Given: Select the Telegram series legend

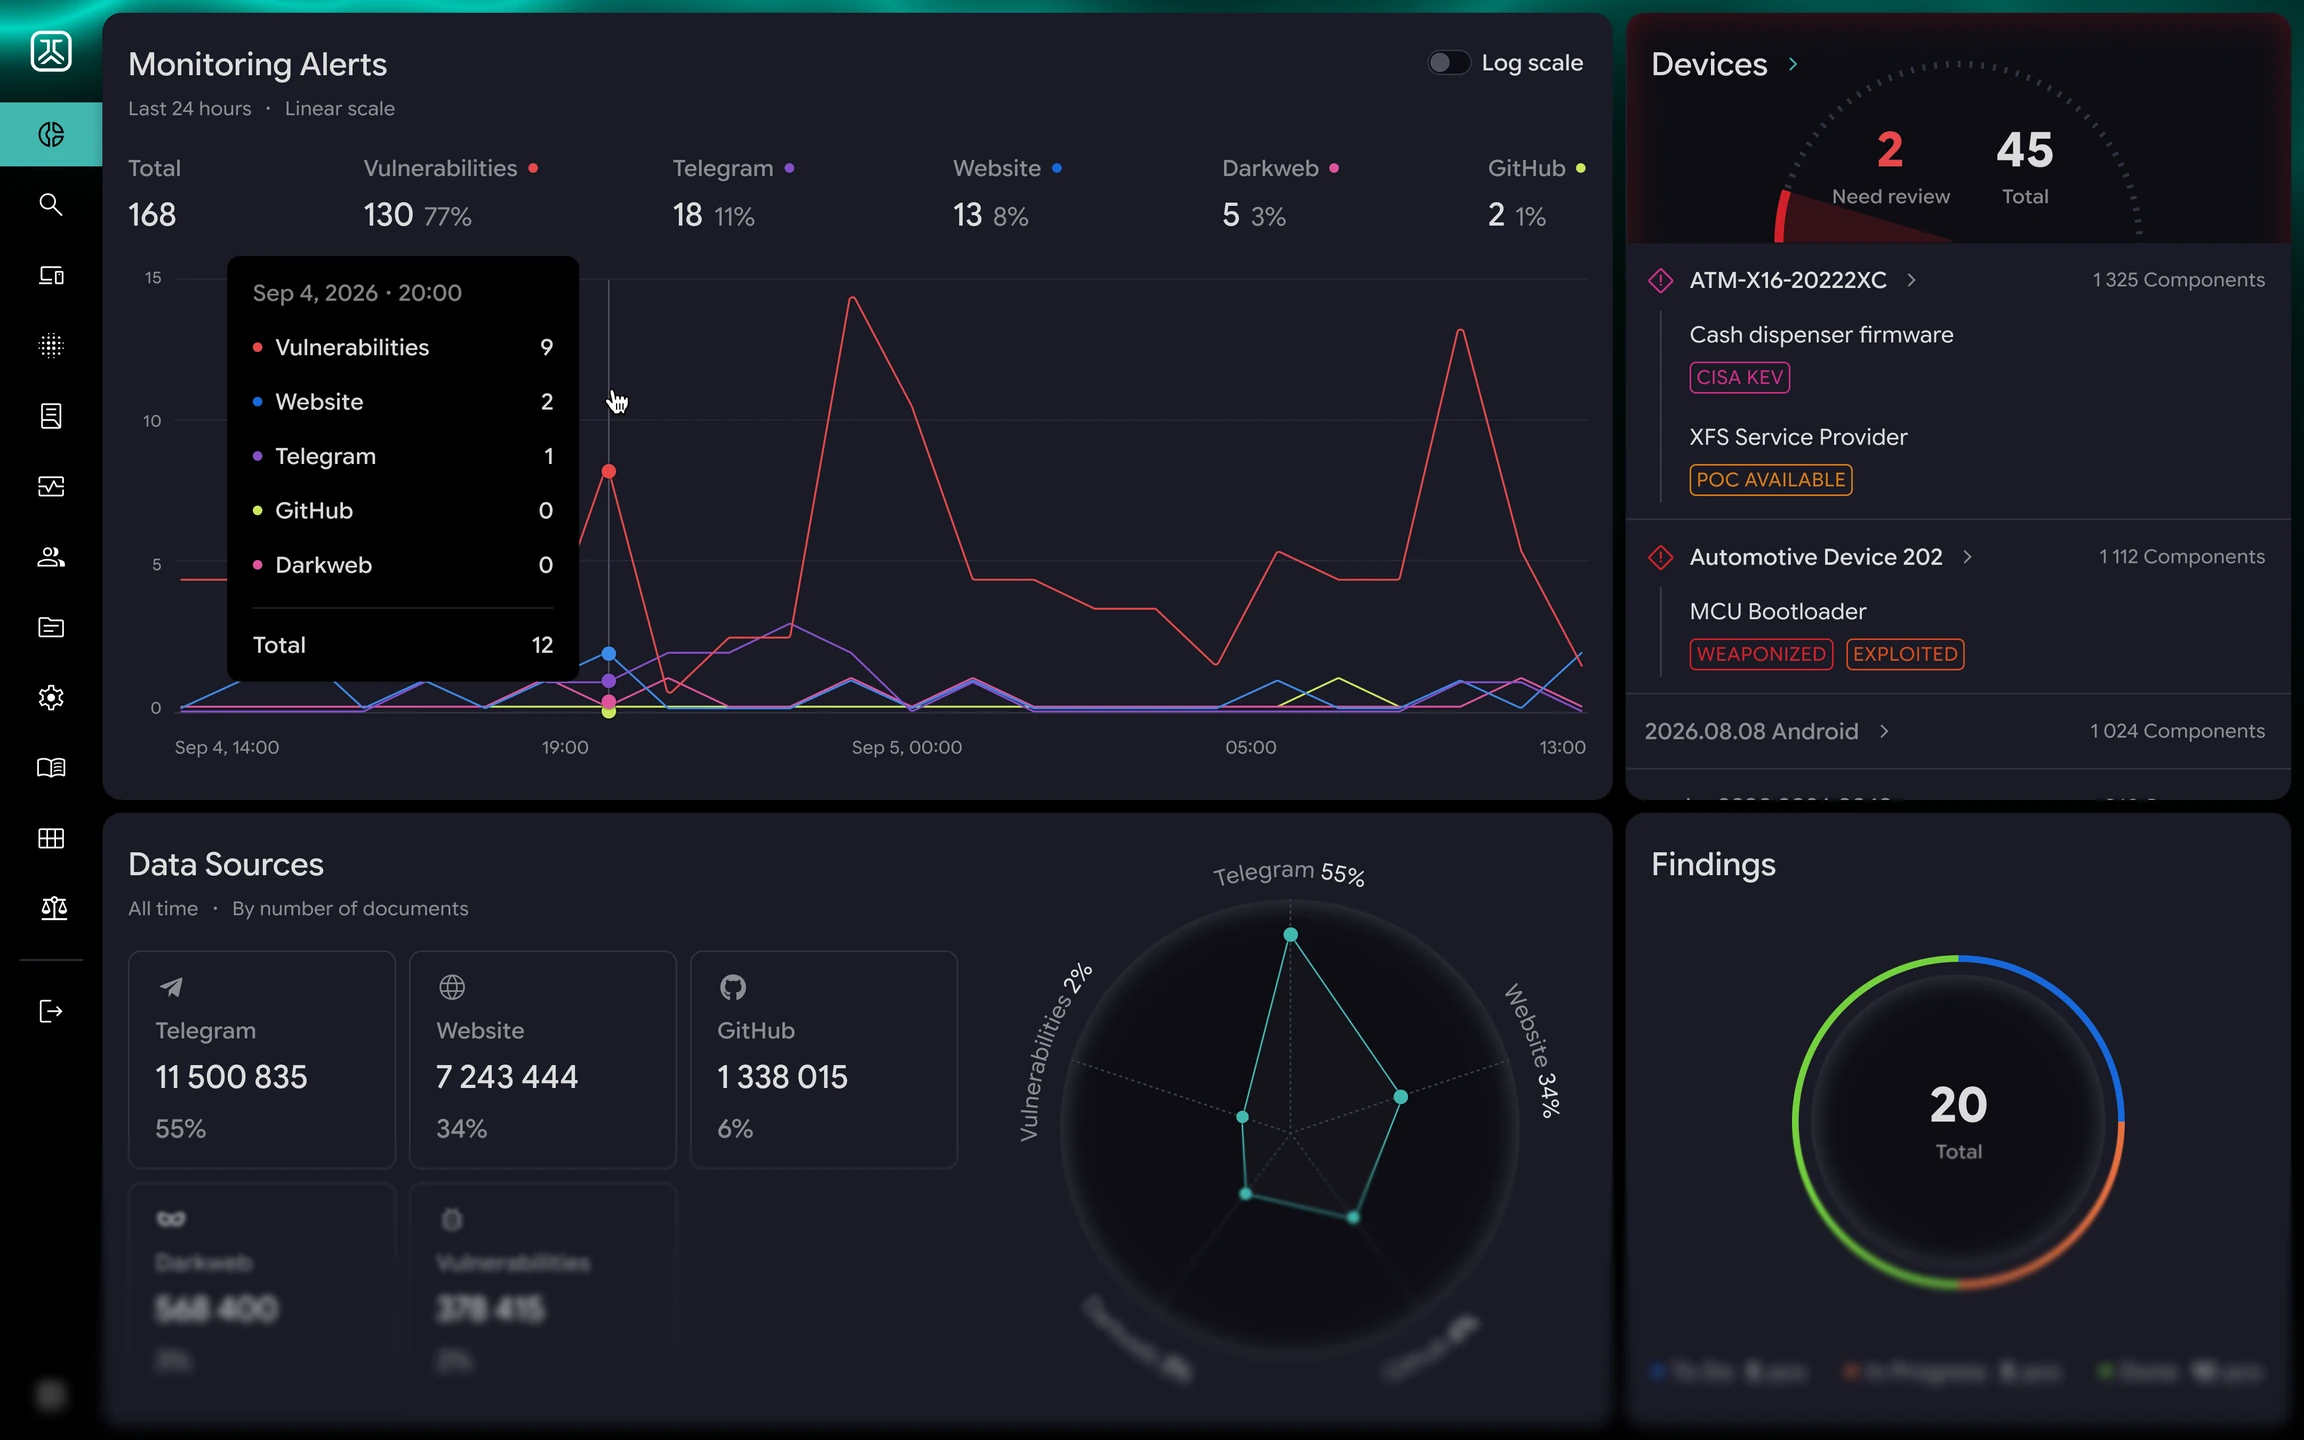Looking at the screenshot, I should [733, 168].
